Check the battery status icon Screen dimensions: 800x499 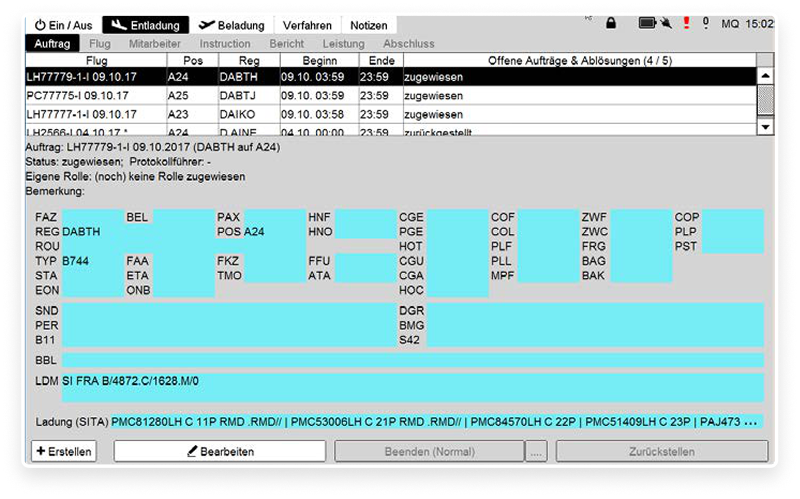tap(646, 23)
